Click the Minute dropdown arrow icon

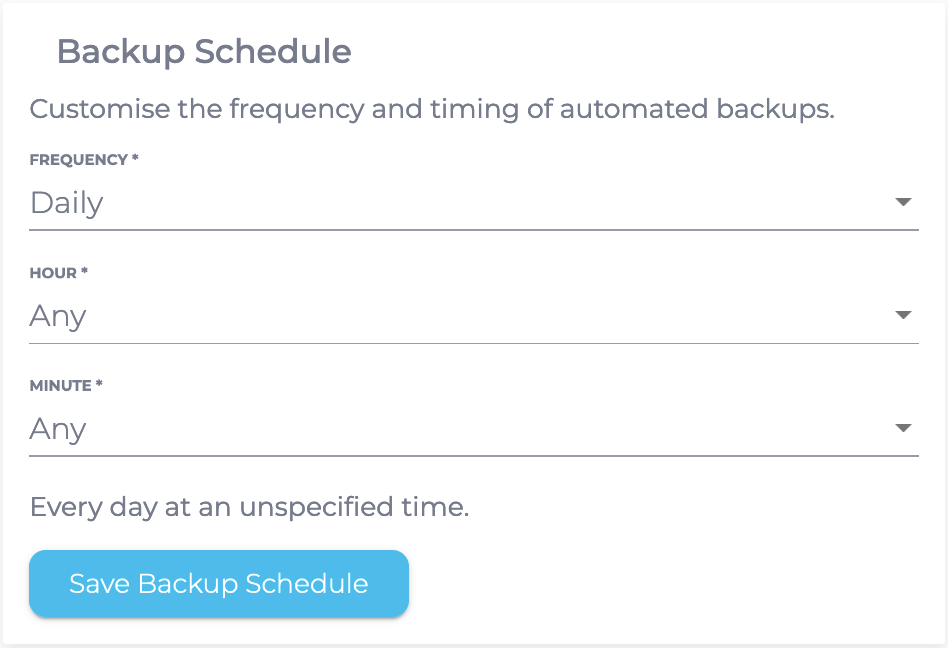pos(903,428)
